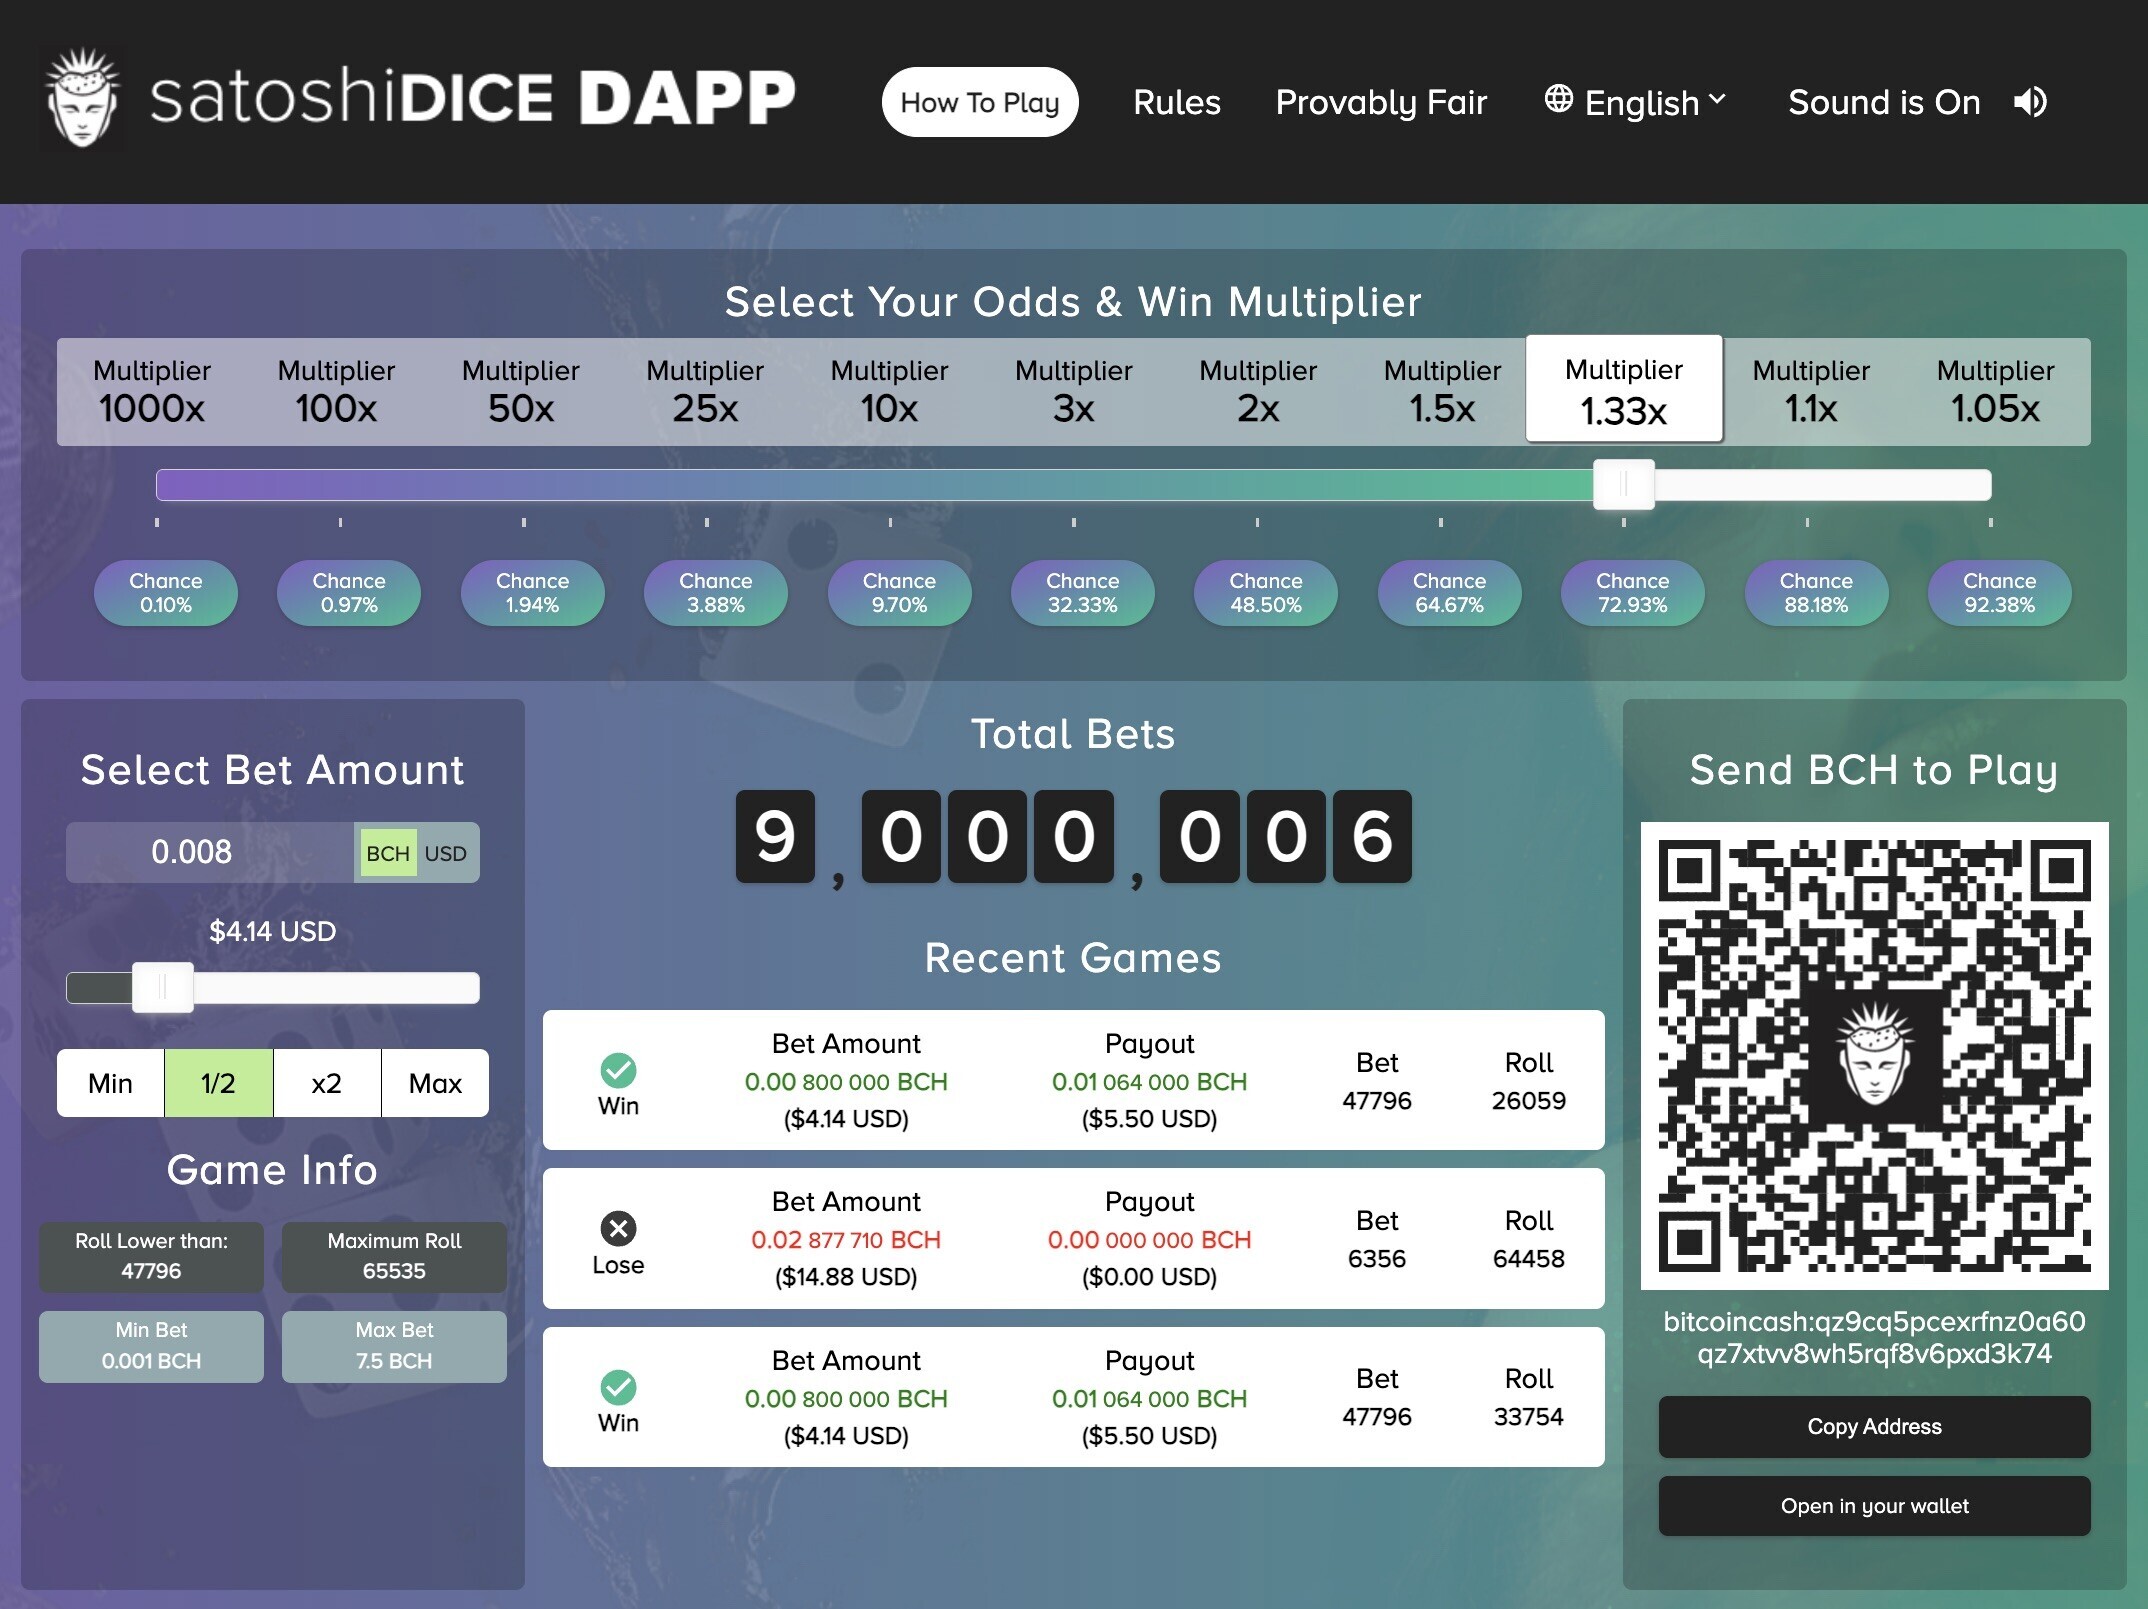This screenshot has width=2148, height=1609.
Task: Click Bet value 6356
Action: pos(1377,1259)
